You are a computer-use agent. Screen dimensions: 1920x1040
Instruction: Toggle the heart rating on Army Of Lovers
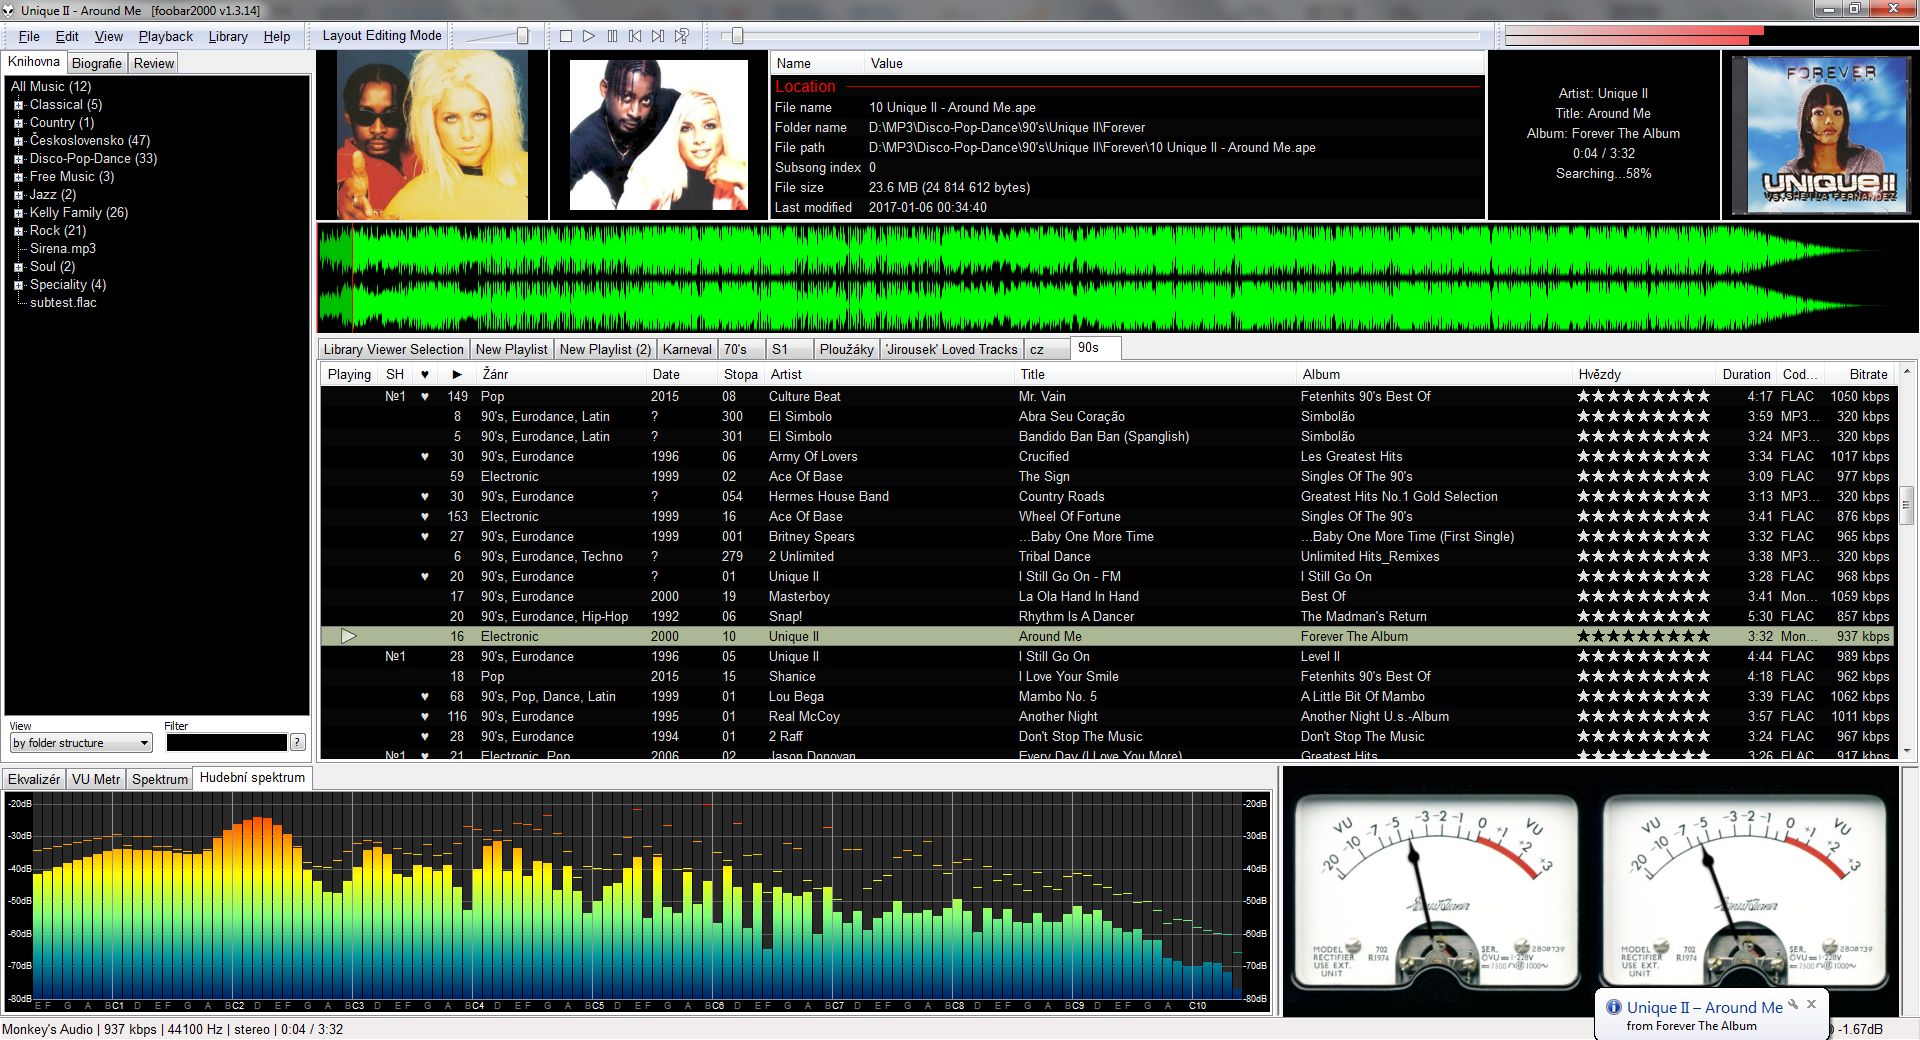pyautogui.click(x=424, y=457)
